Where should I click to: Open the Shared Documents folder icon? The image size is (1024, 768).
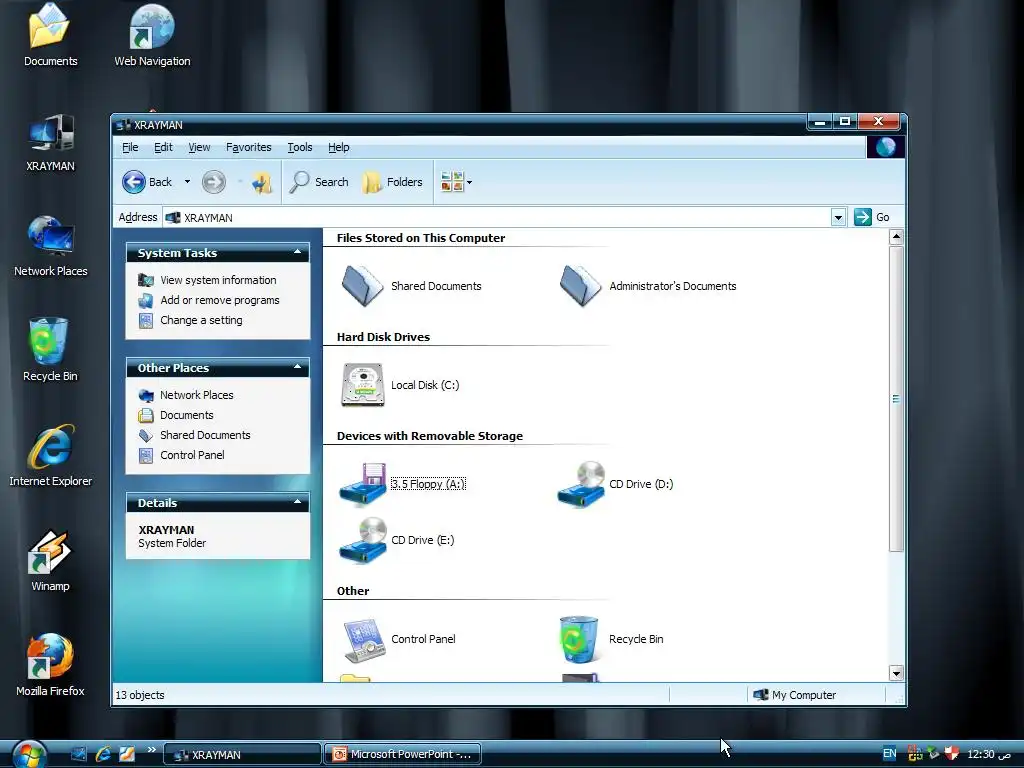362,285
